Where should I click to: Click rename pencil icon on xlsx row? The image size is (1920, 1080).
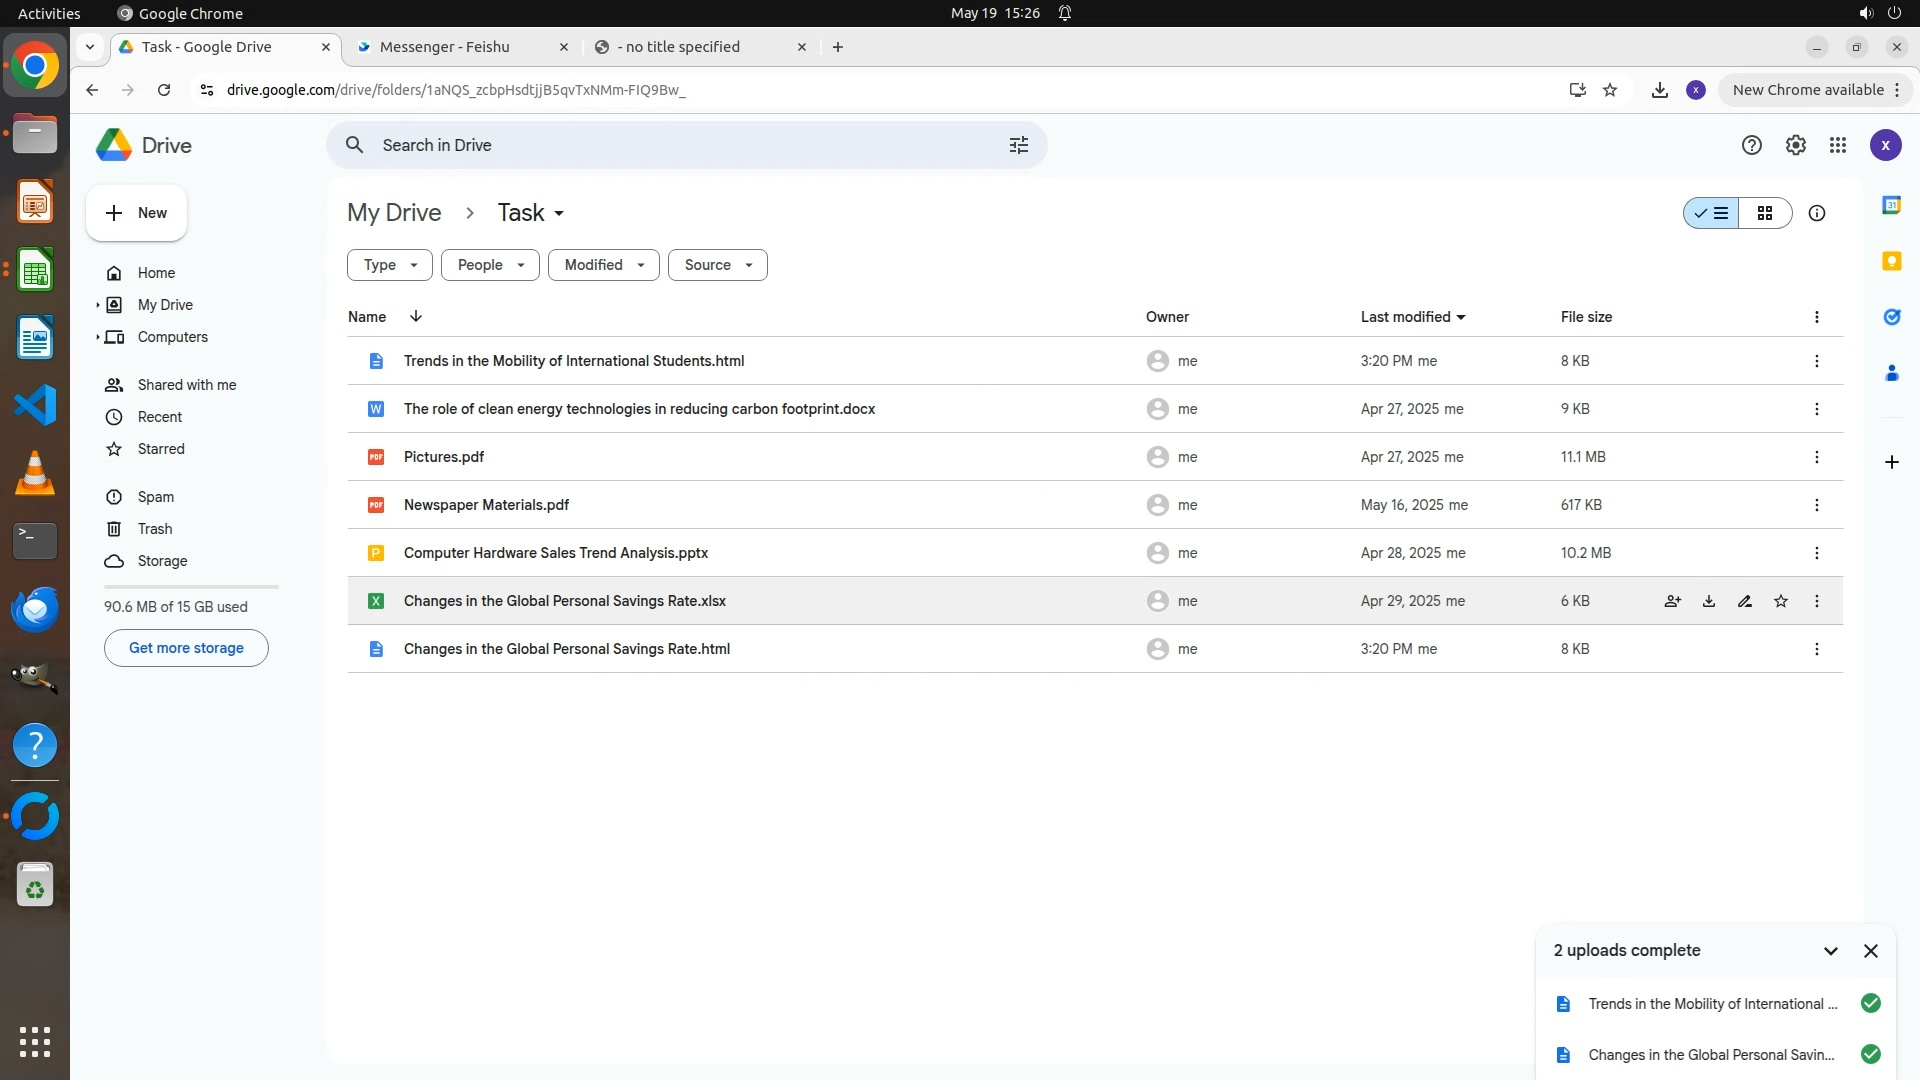[x=1745, y=601]
